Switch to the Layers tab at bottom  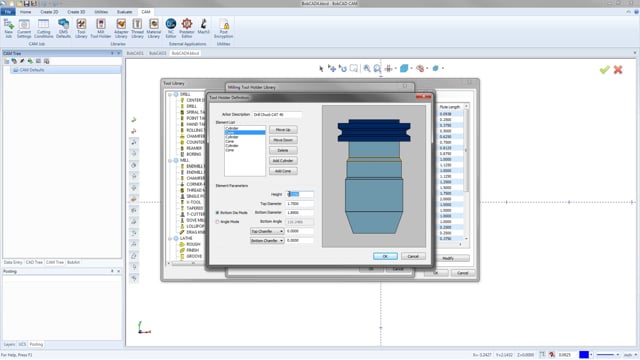[x=9, y=344]
